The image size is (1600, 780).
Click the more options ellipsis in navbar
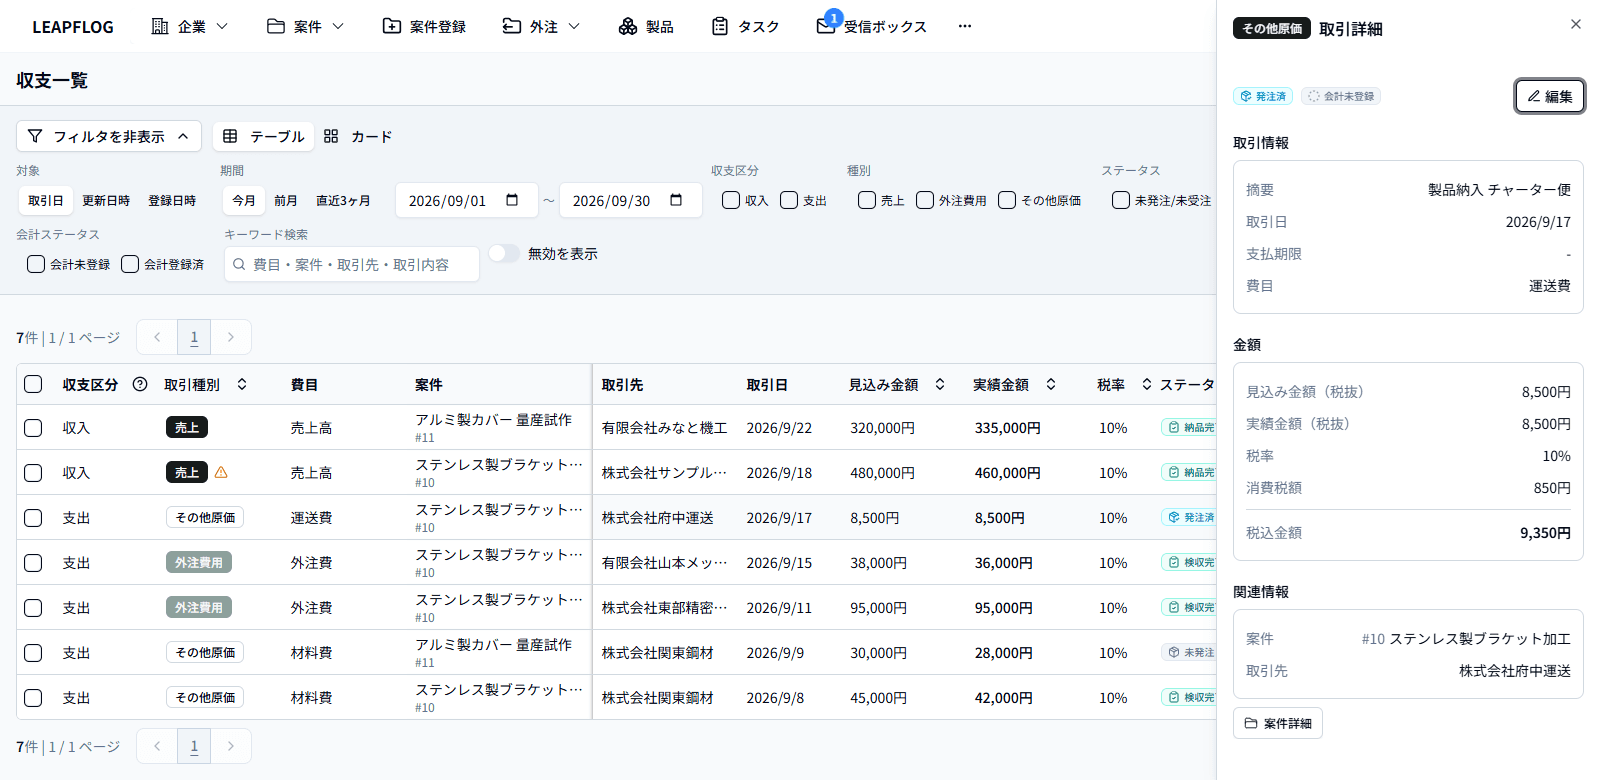pos(964,26)
